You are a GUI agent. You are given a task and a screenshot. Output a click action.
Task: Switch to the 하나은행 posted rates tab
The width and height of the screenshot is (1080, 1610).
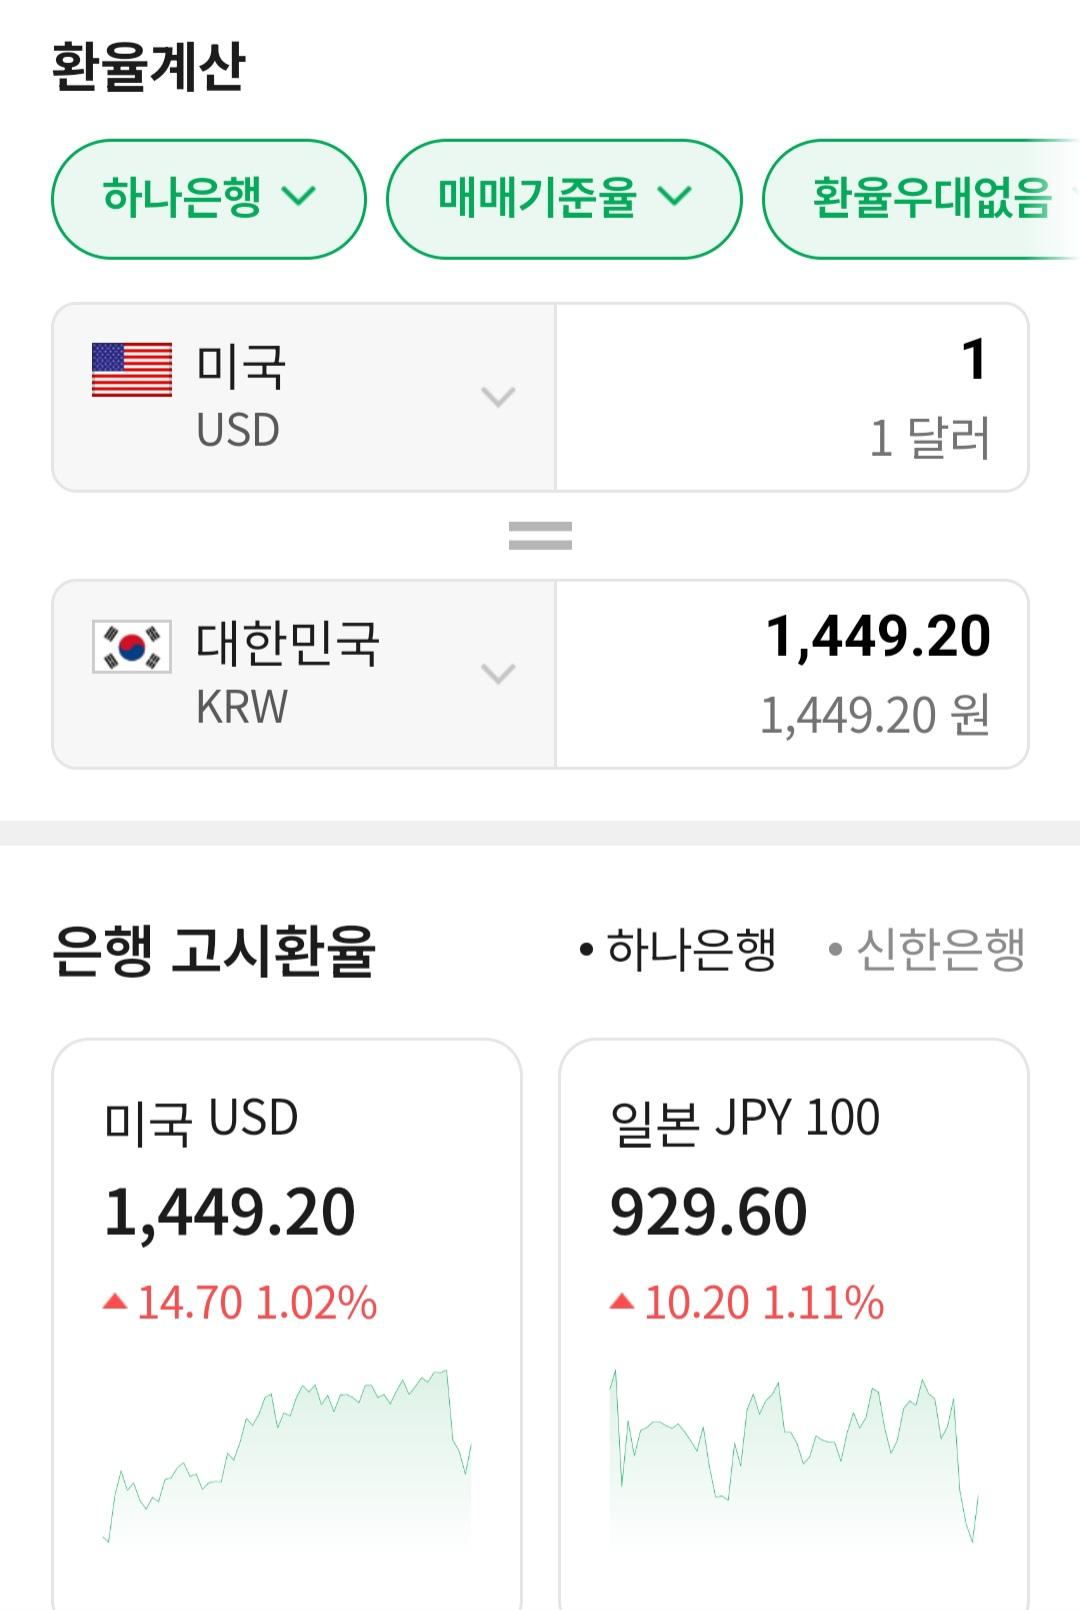tap(679, 949)
